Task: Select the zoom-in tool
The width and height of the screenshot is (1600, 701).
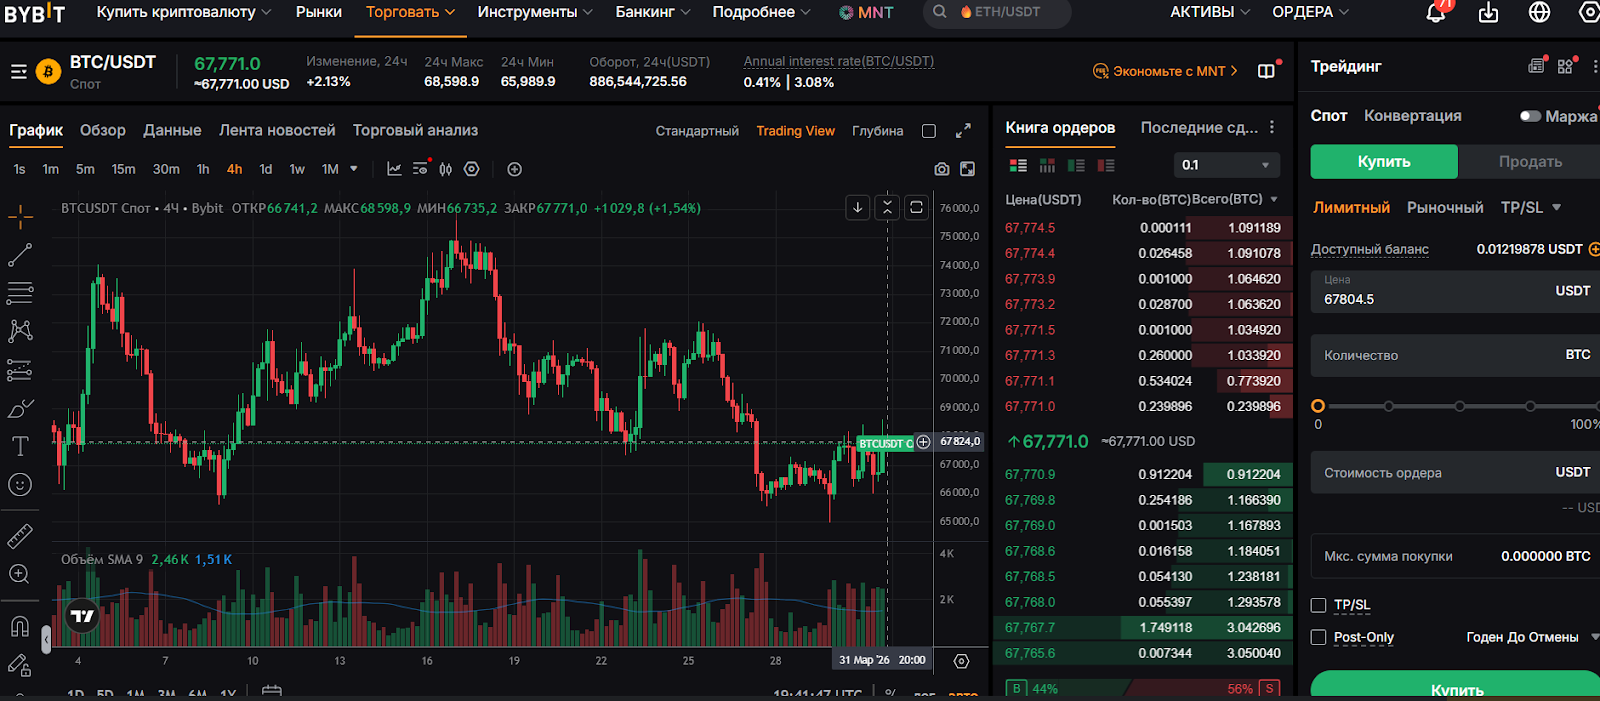Action: (x=20, y=574)
